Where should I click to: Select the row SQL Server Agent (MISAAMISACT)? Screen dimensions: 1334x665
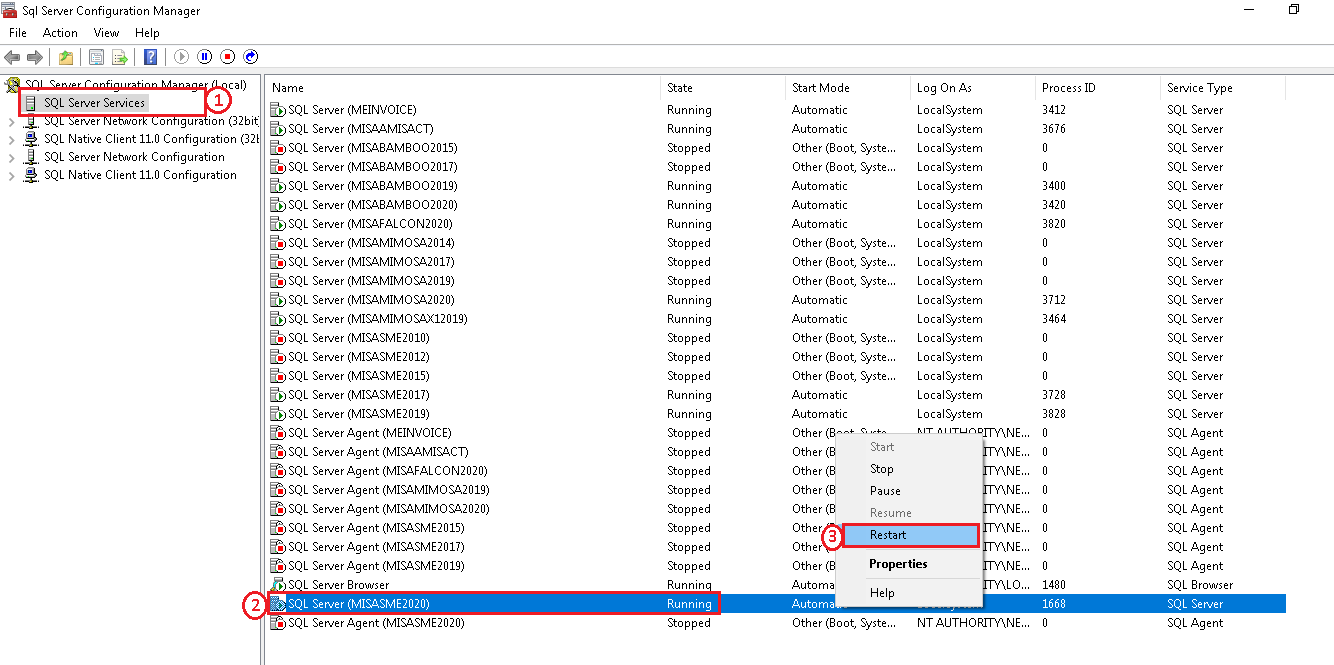tap(776, 452)
